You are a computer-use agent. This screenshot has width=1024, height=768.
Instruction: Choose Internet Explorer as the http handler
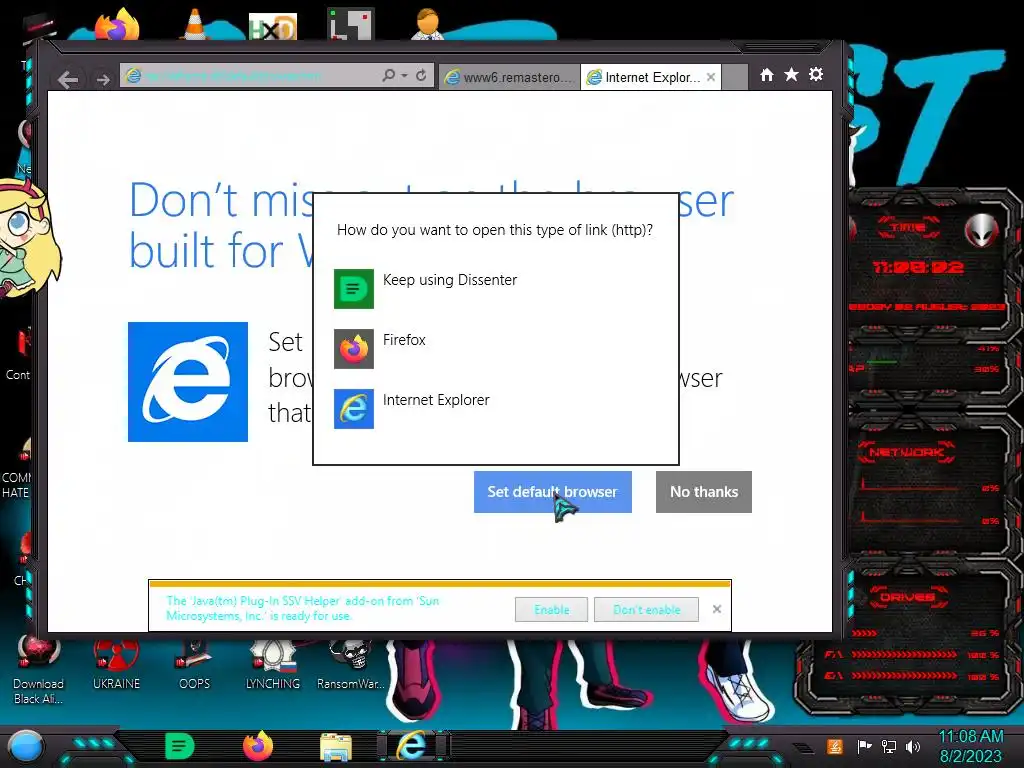pos(496,408)
